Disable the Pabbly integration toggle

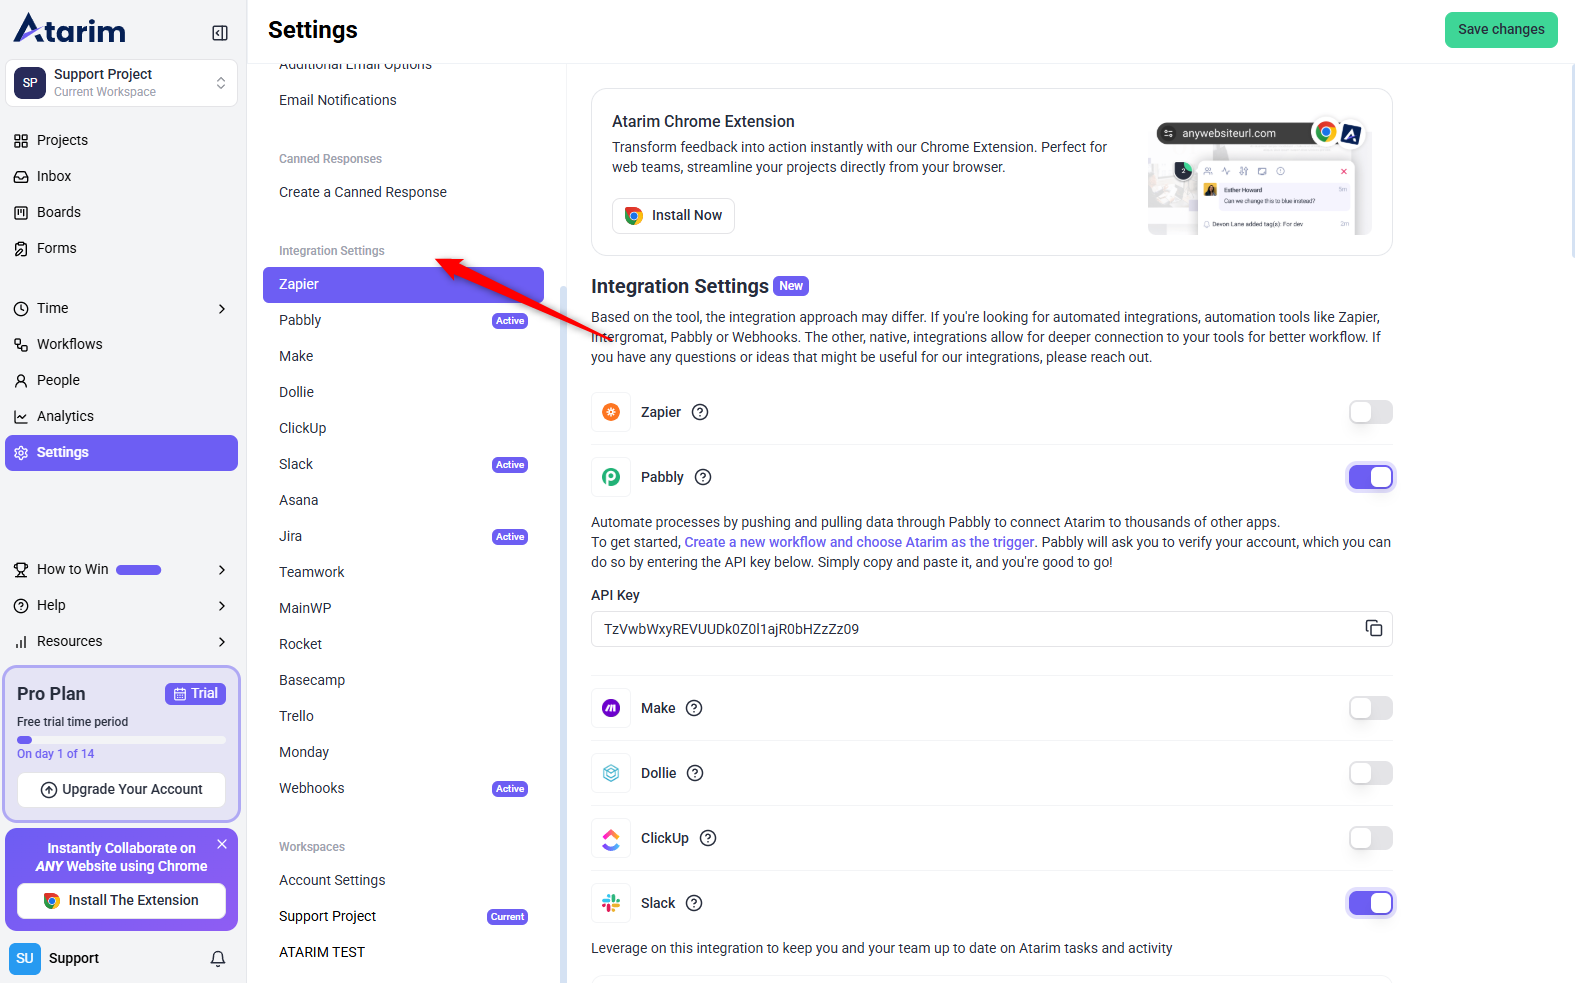click(x=1370, y=477)
